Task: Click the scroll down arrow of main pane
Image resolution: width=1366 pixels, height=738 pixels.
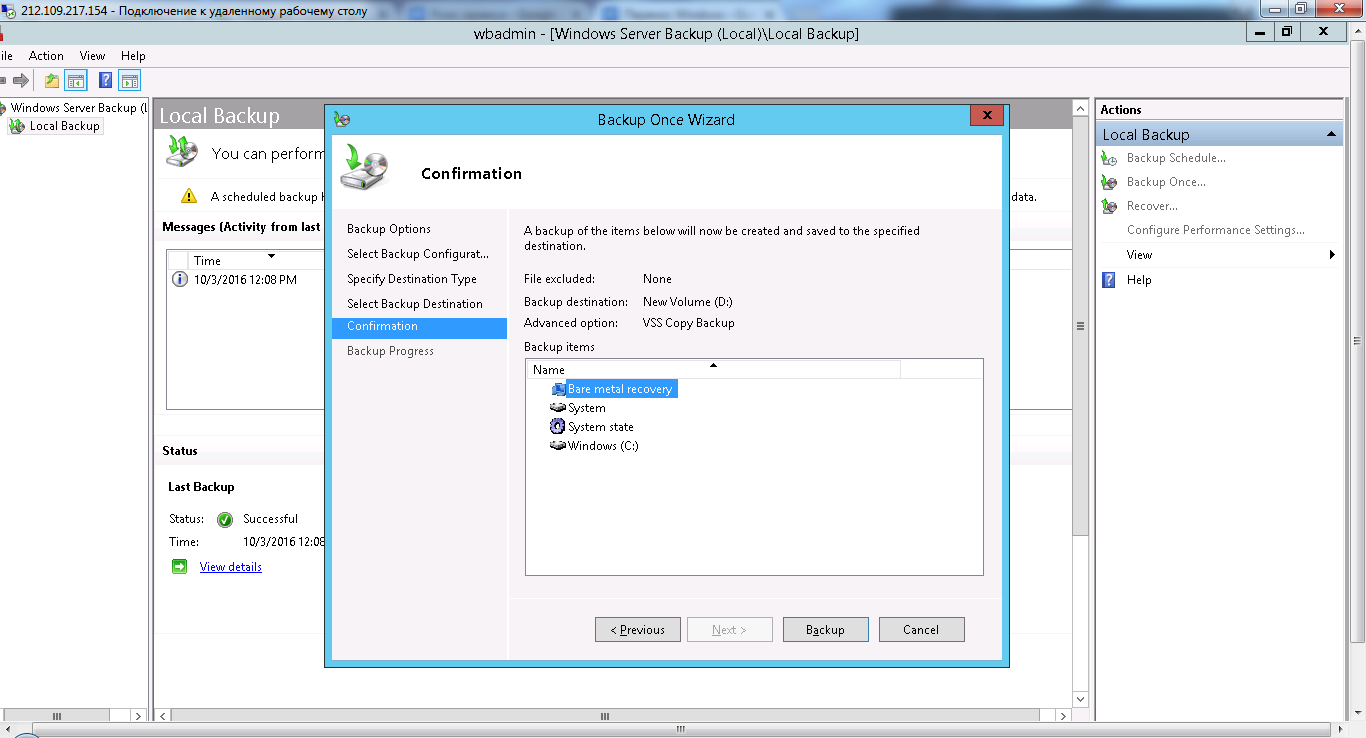Action: click(1080, 699)
